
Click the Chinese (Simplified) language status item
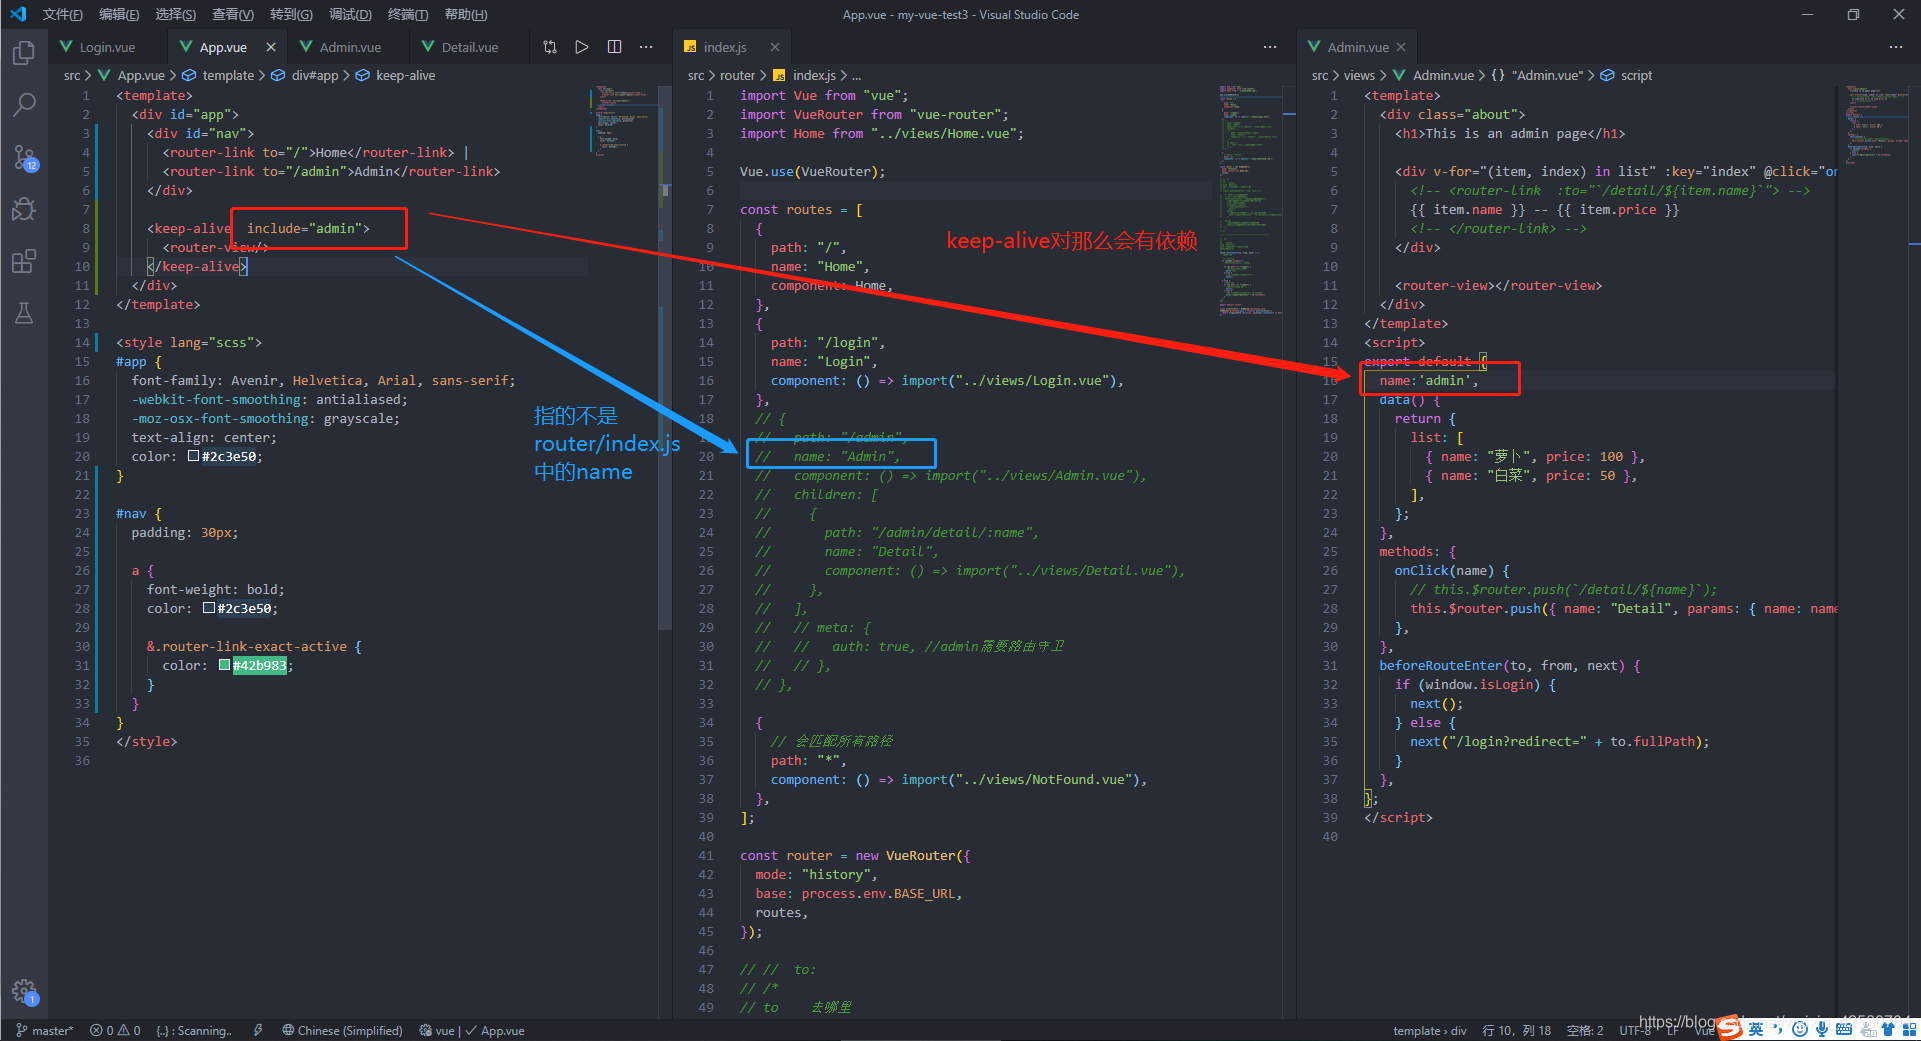[343, 1031]
